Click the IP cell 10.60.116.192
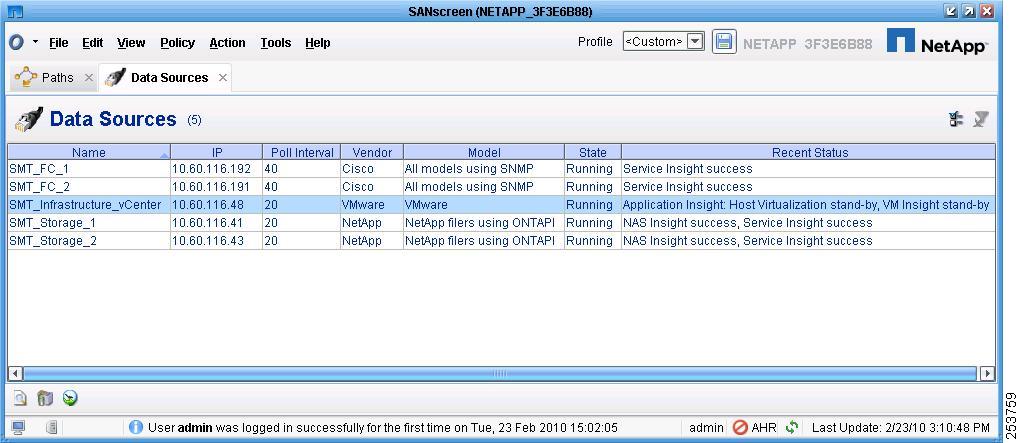Screen dimensions: 1020x443 tap(217, 168)
